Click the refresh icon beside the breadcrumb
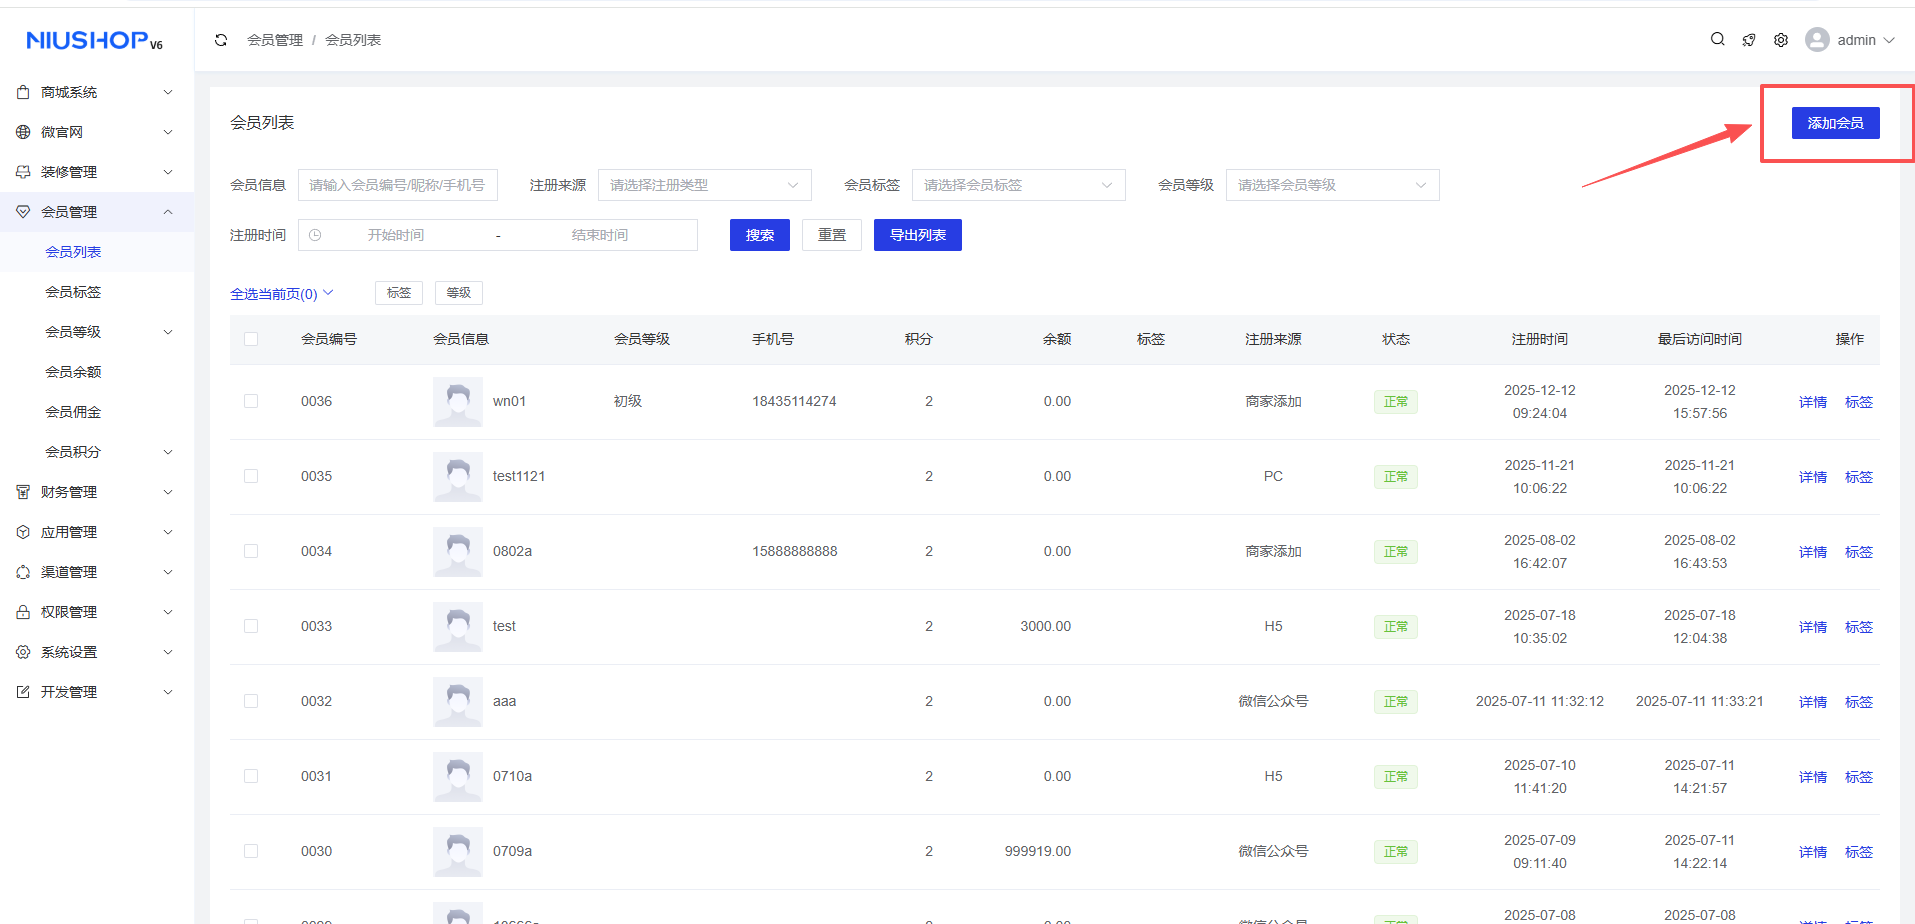The image size is (1915, 924). (x=221, y=40)
